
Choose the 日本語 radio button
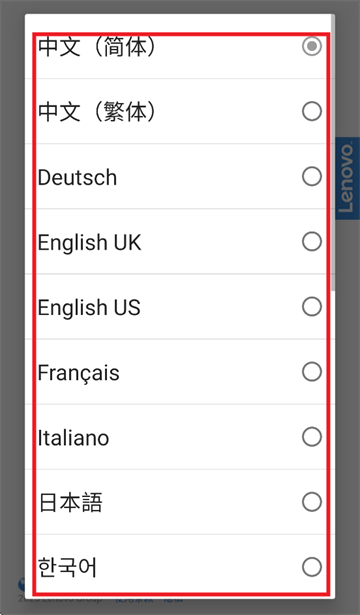(x=312, y=502)
